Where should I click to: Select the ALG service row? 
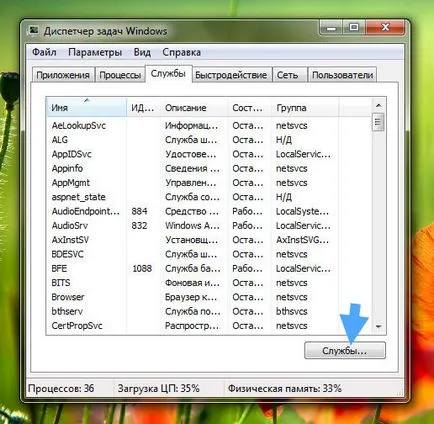208,140
